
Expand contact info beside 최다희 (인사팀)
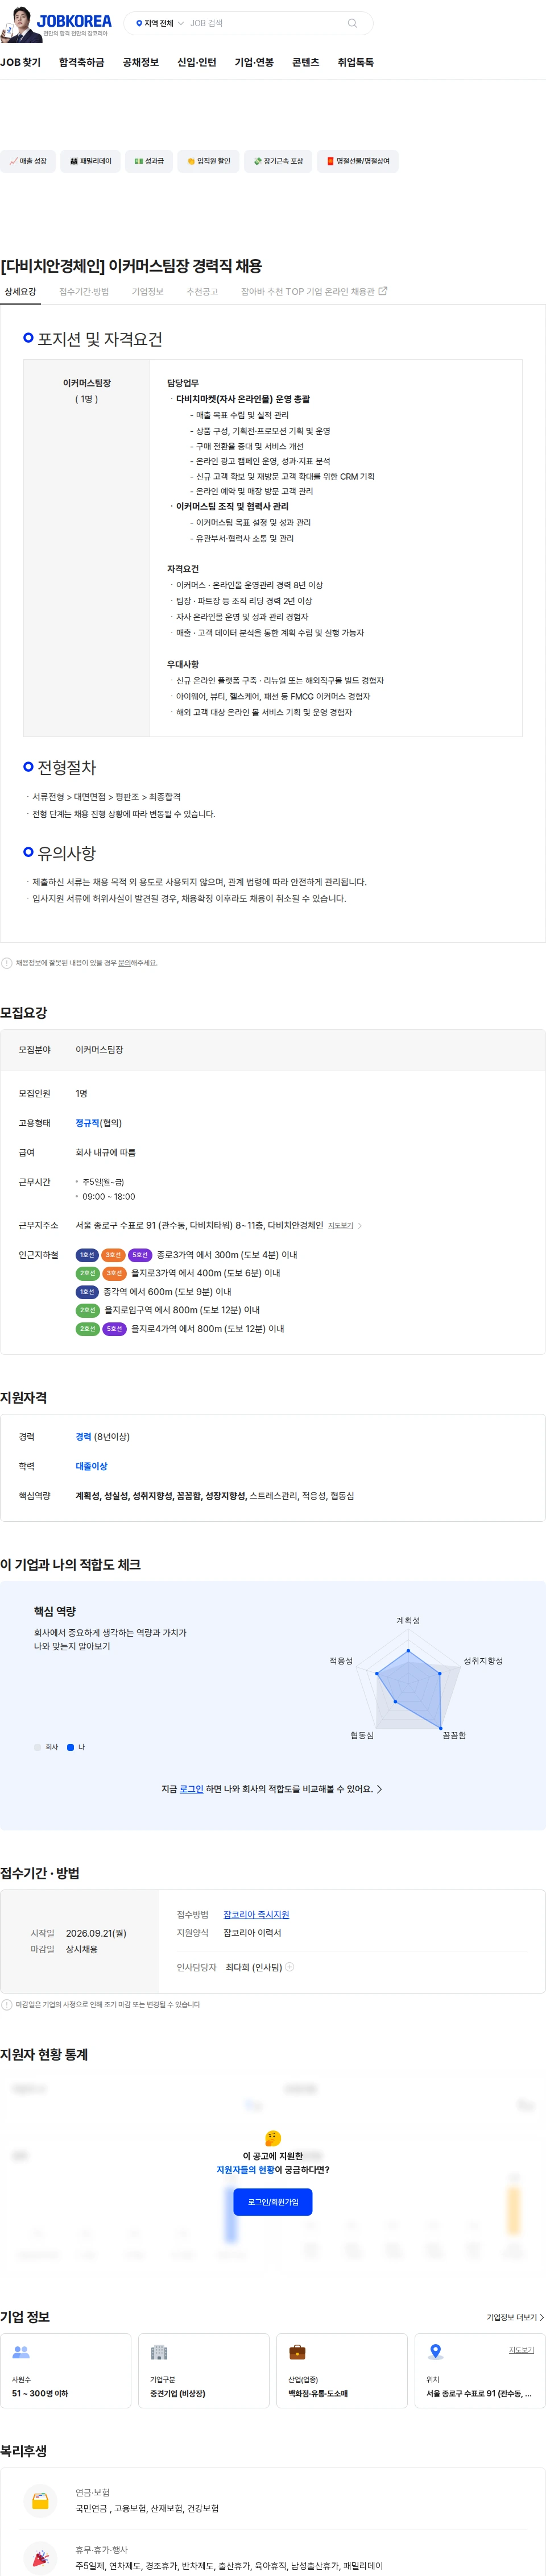[x=290, y=1967]
